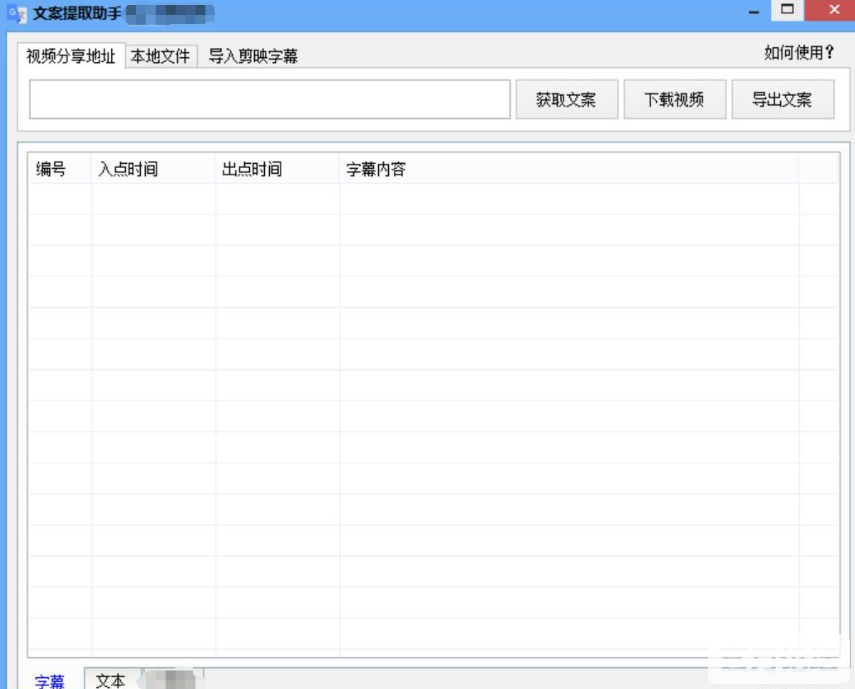Click the 下载视频 button
The height and width of the screenshot is (689, 855).
[x=675, y=99]
